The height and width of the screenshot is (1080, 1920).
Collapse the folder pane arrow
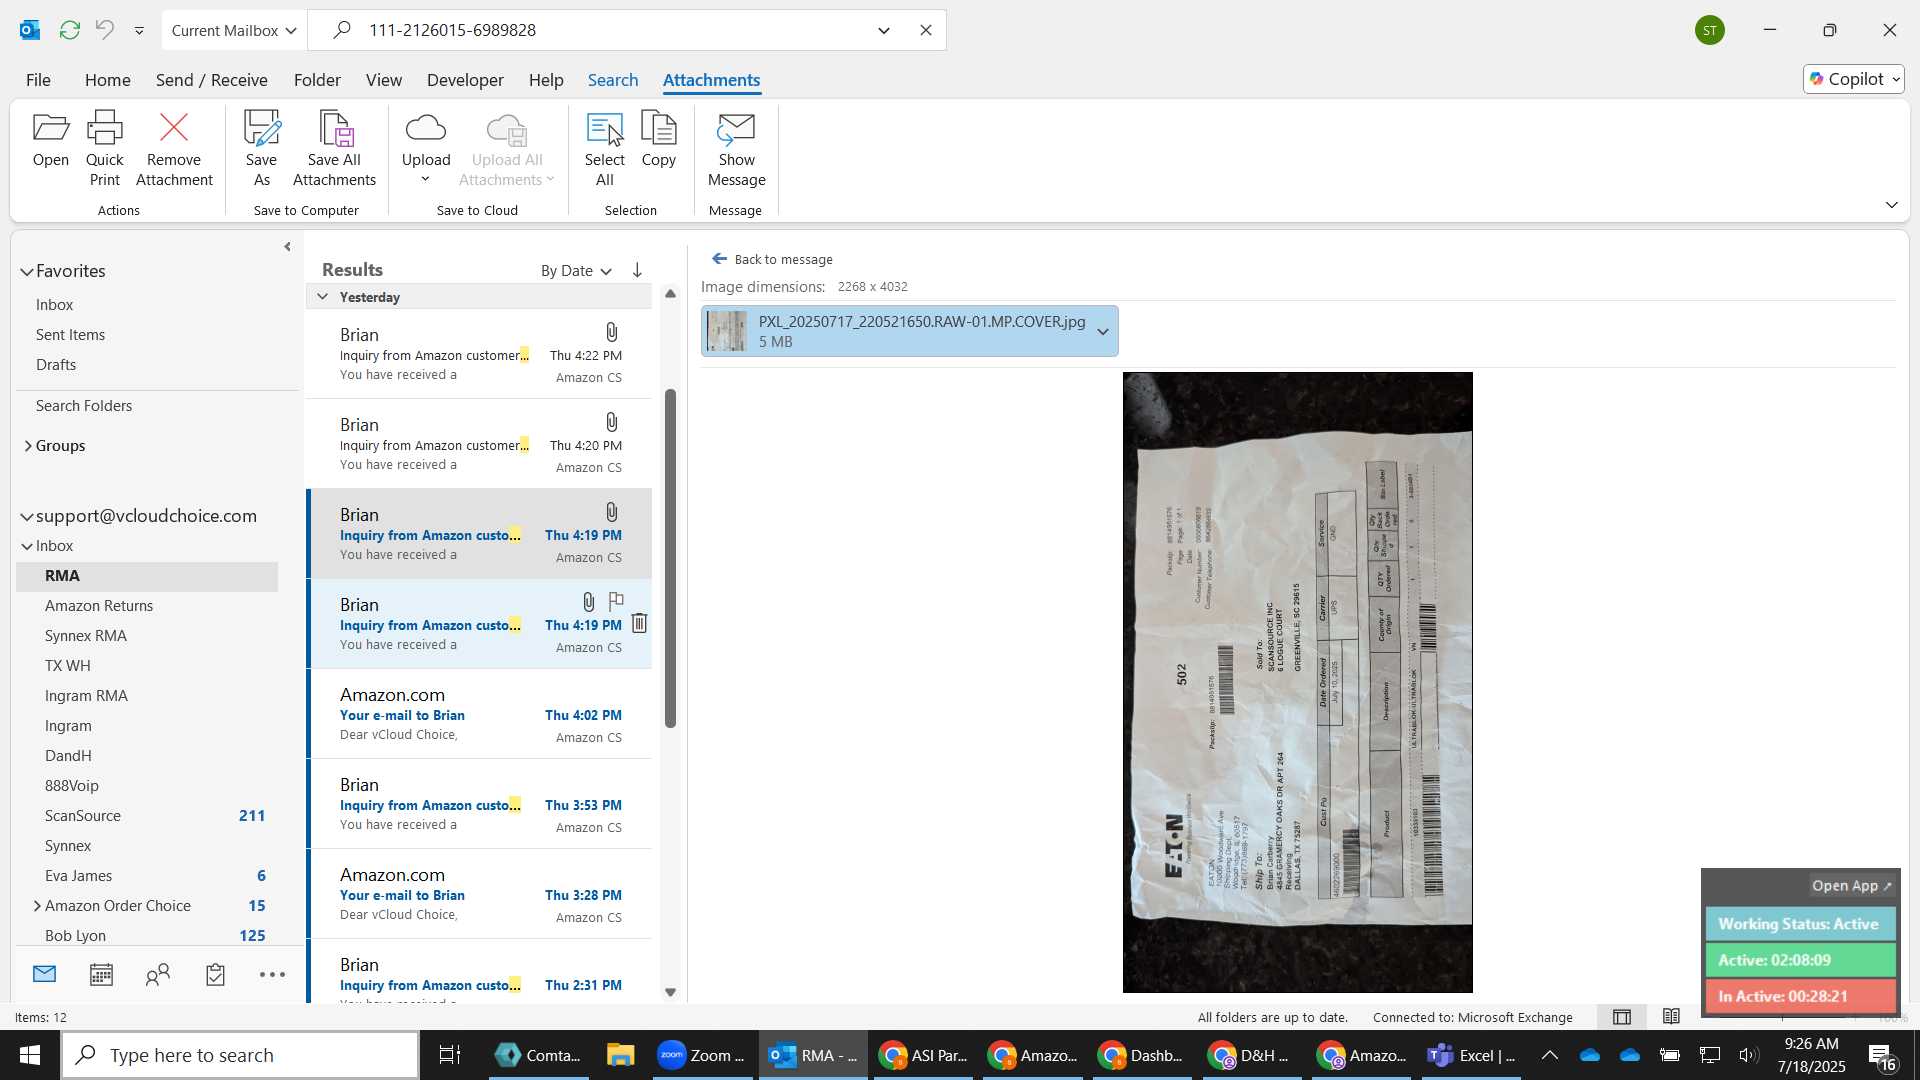click(287, 246)
